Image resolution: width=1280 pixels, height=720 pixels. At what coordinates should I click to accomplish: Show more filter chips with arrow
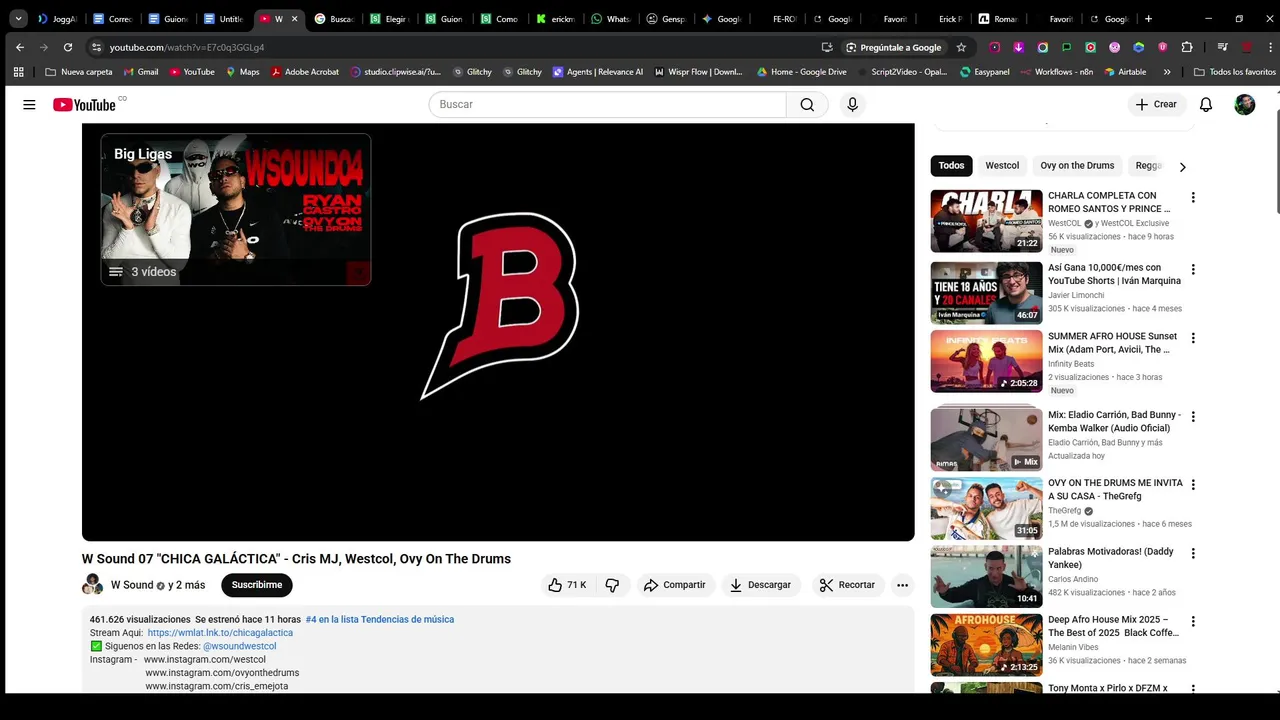click(1182, 167)
